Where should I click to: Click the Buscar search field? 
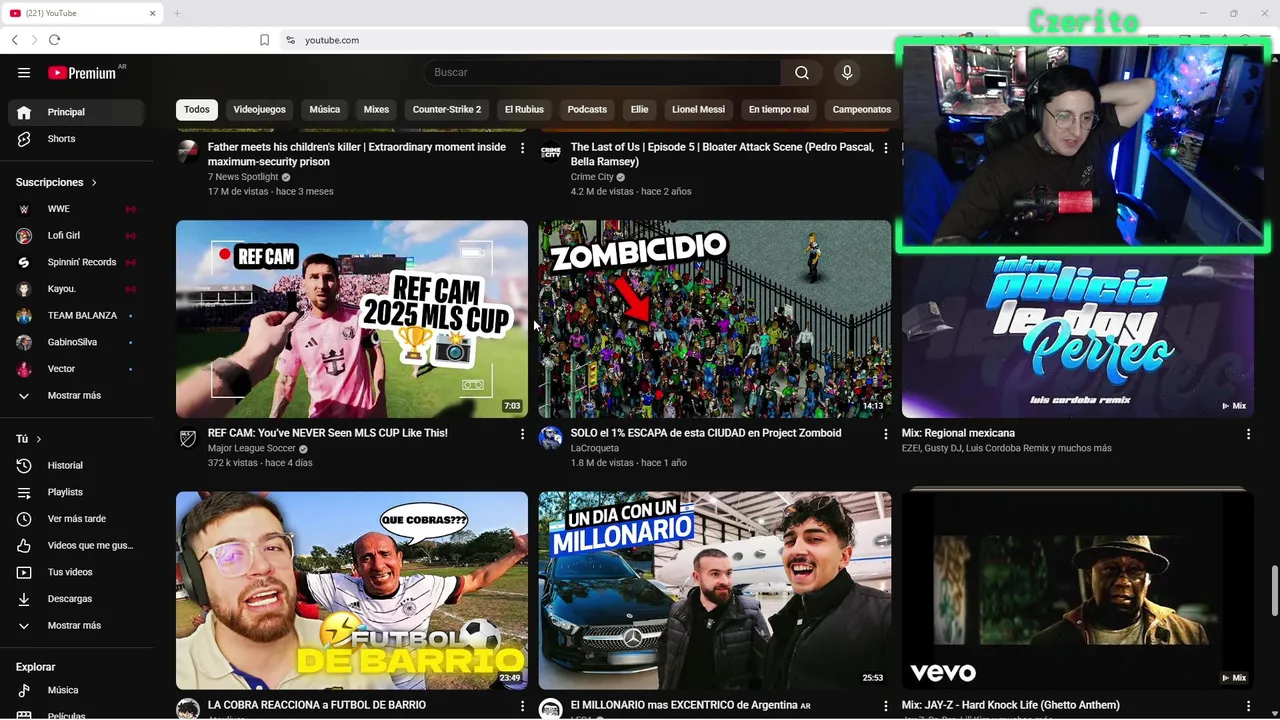(603, 72)
